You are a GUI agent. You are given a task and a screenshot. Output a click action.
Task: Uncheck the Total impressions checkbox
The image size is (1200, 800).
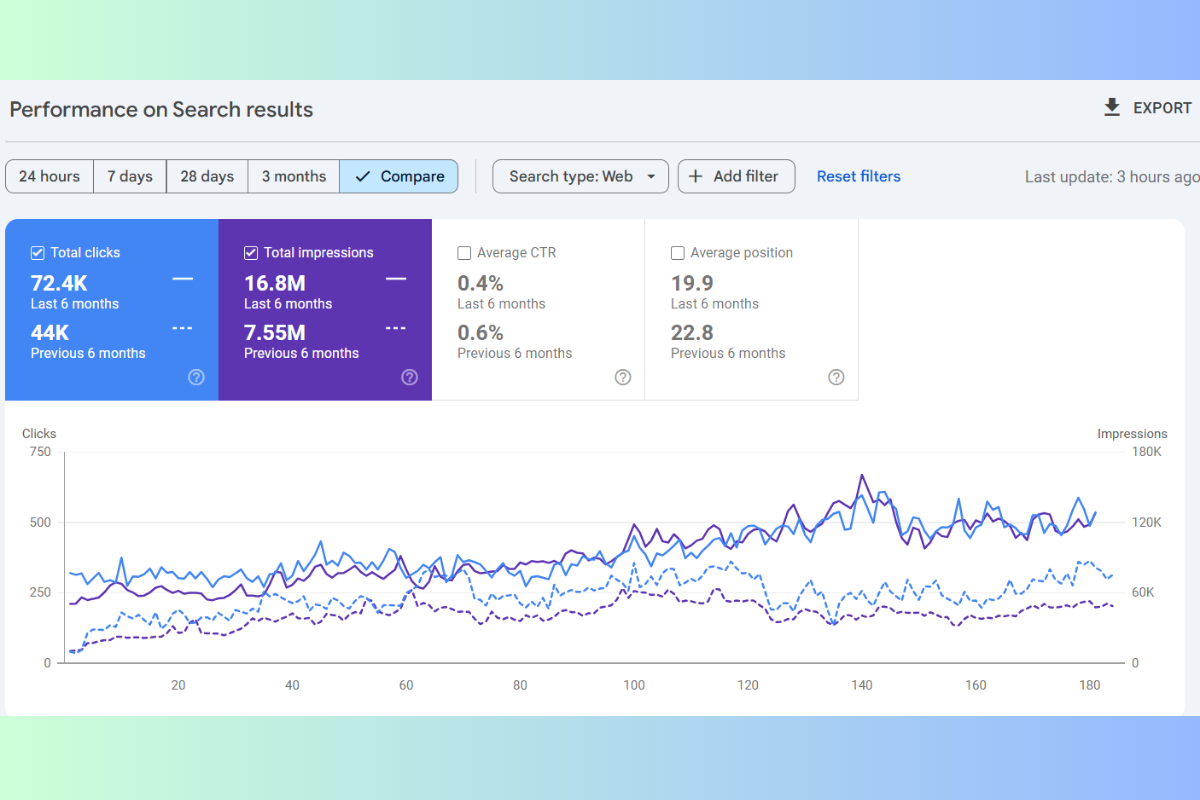click(x=251, y=253)
